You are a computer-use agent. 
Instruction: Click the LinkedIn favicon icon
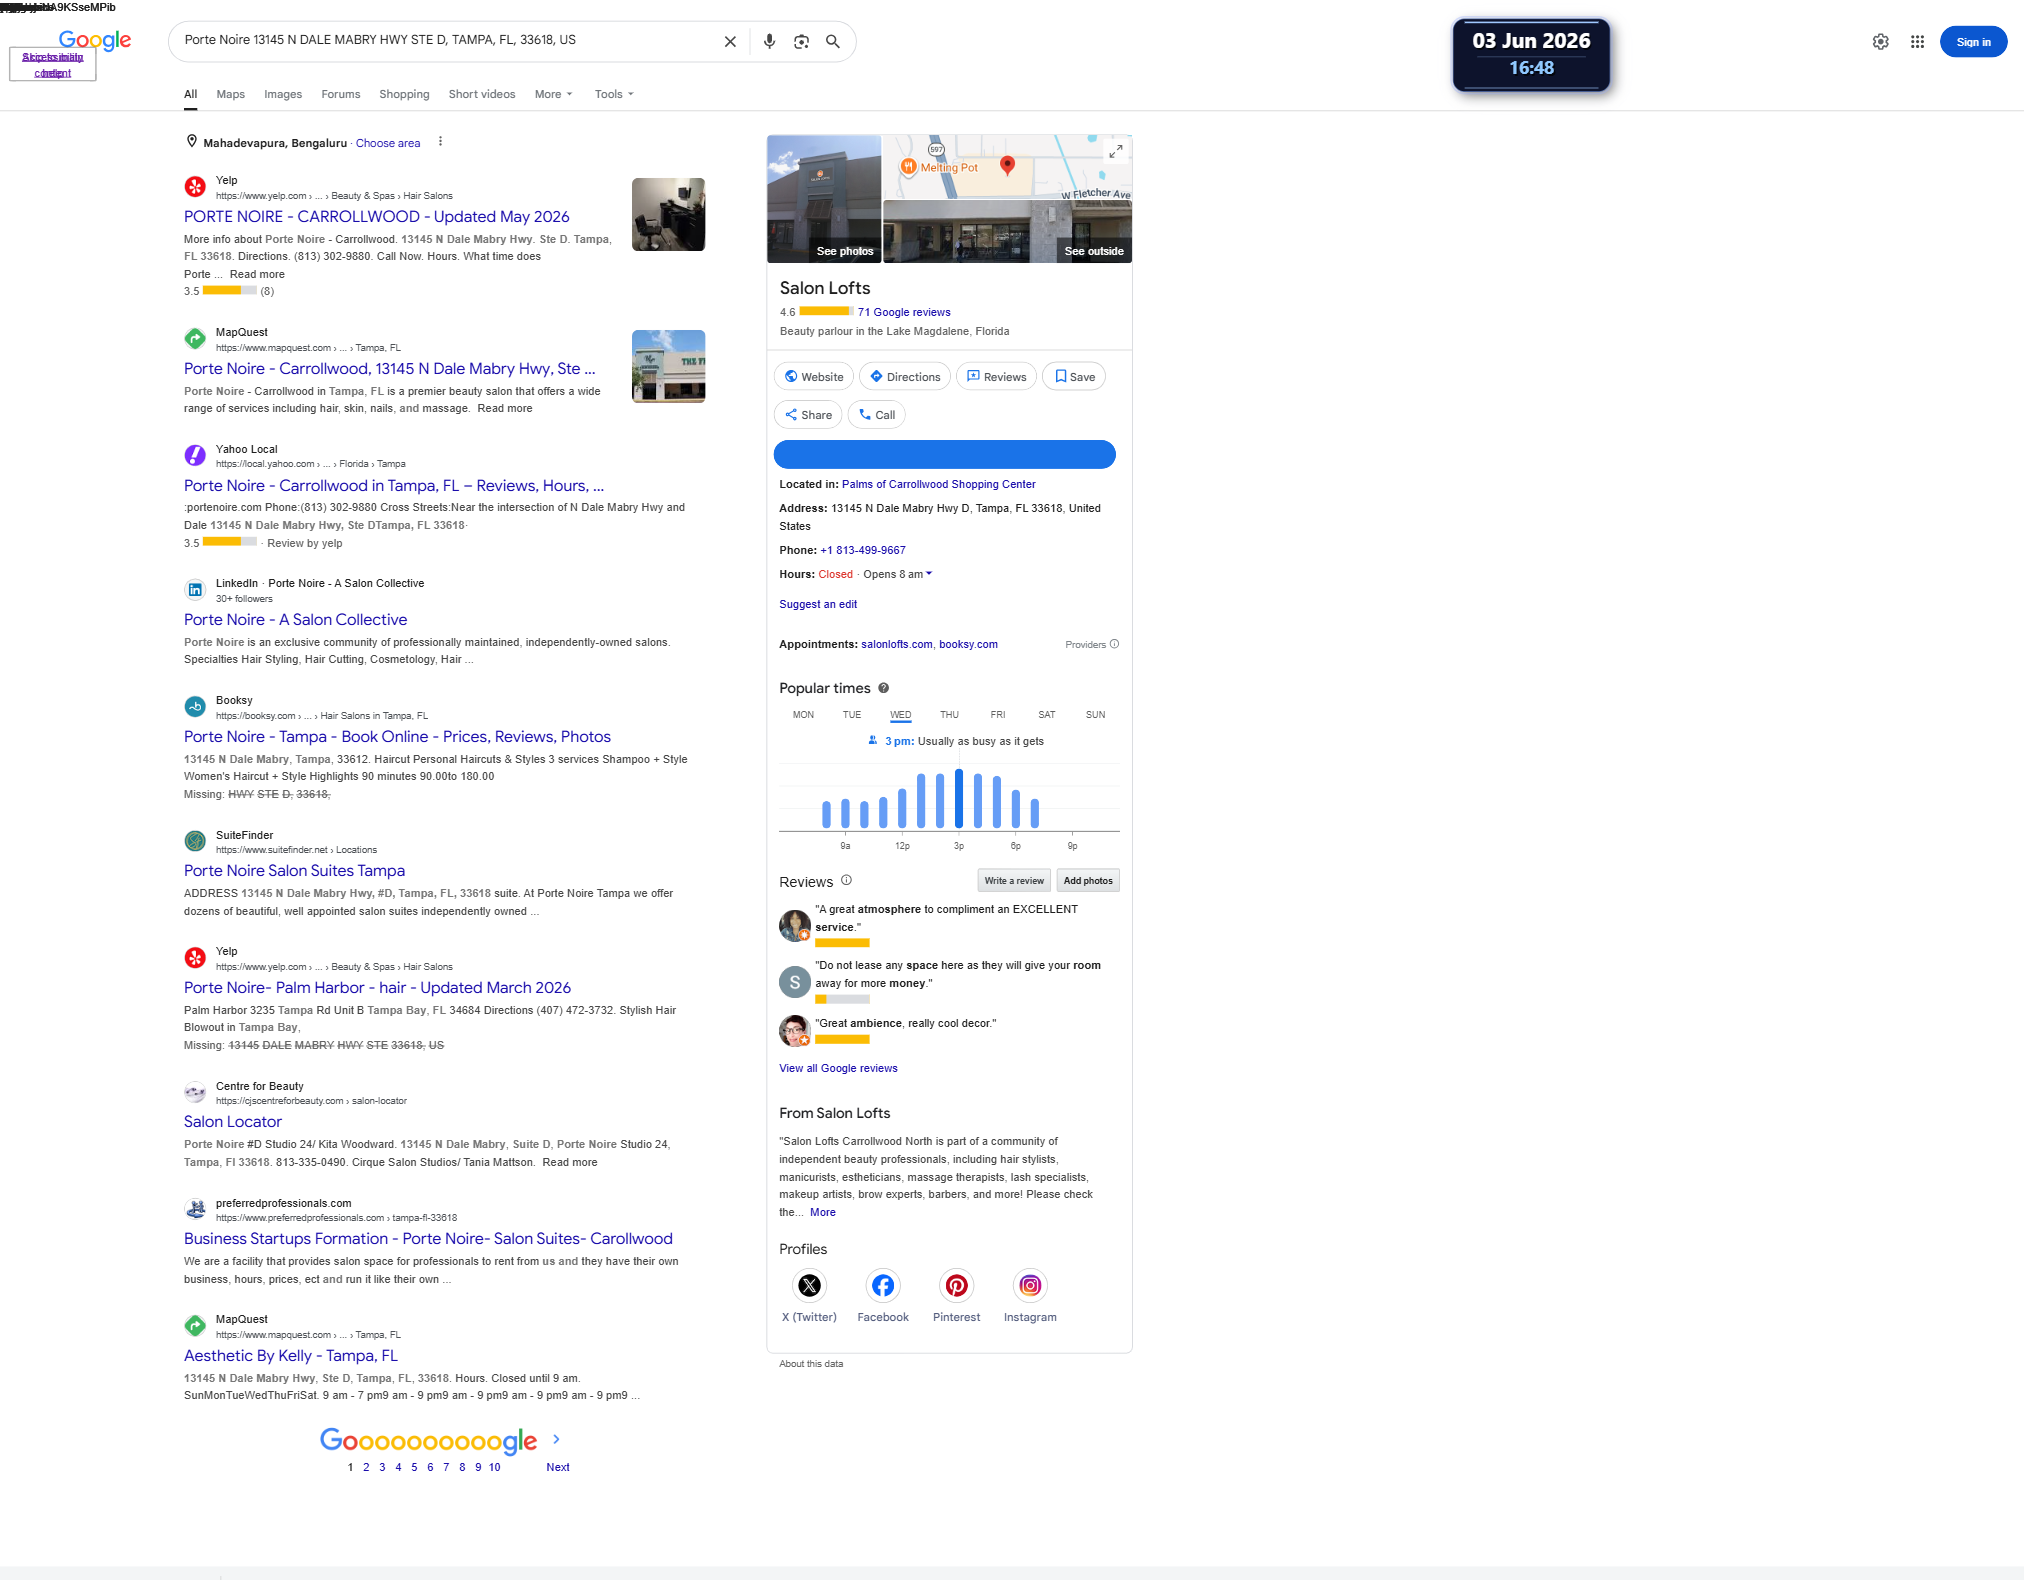coord(195,590)
